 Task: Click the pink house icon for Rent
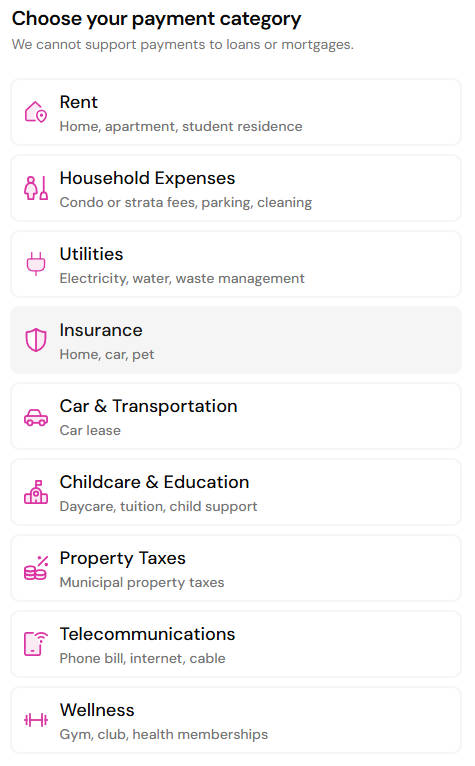click(36, 112)
